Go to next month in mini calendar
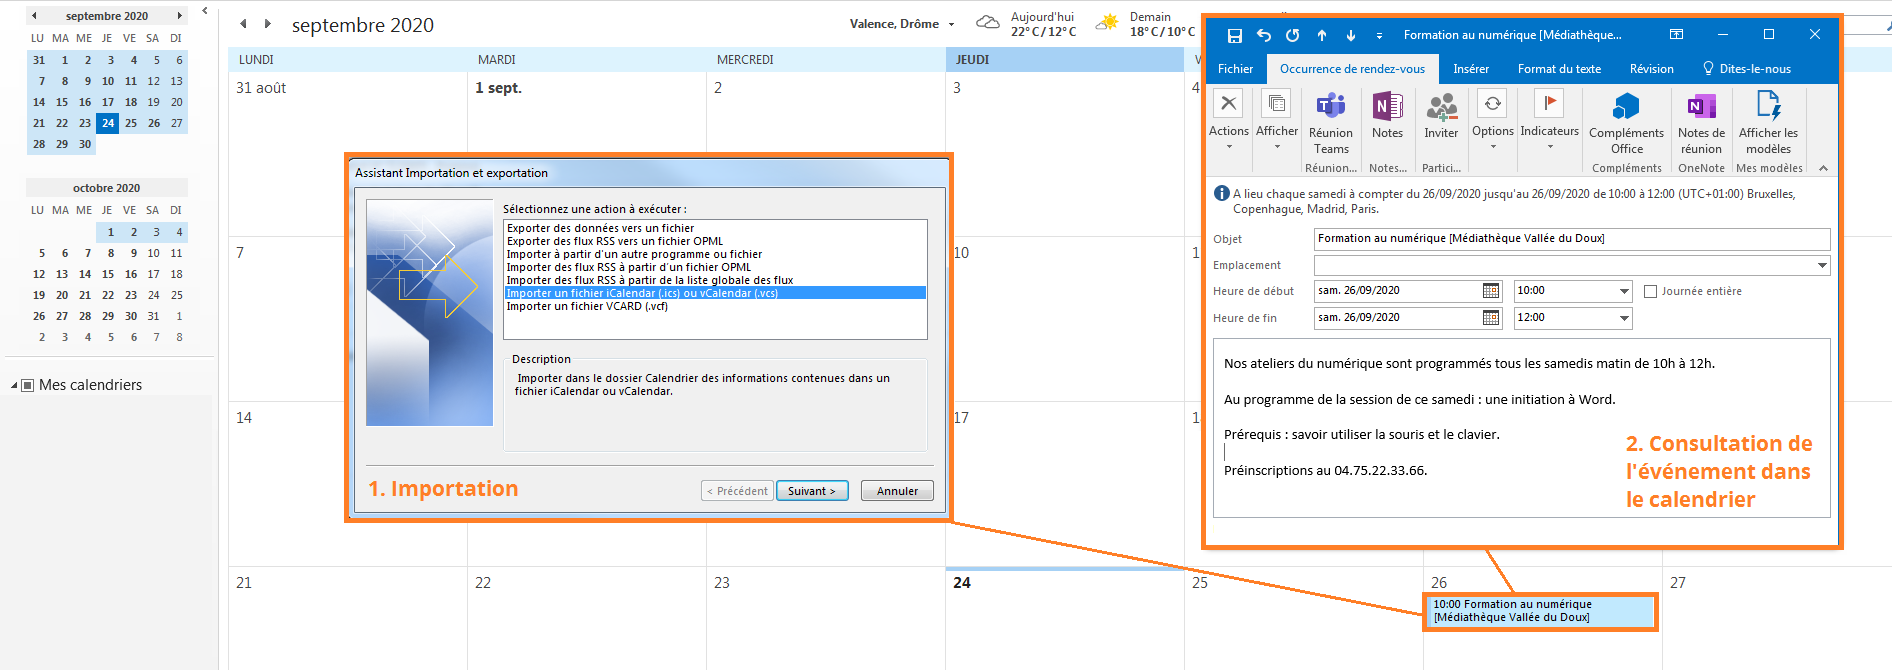This screenshot has height=670, width=1892. pyautogui.click(x=179, y=16)
